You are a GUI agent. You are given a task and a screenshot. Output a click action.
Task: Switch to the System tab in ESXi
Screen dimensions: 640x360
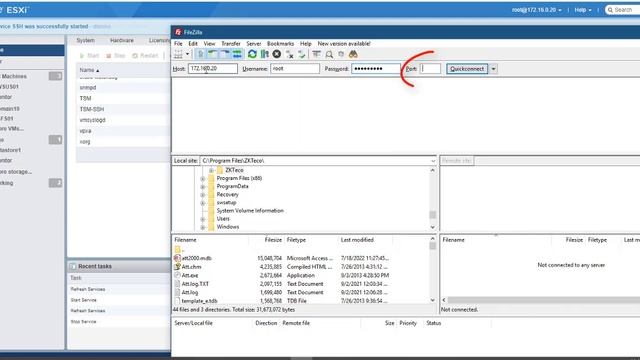85,40
